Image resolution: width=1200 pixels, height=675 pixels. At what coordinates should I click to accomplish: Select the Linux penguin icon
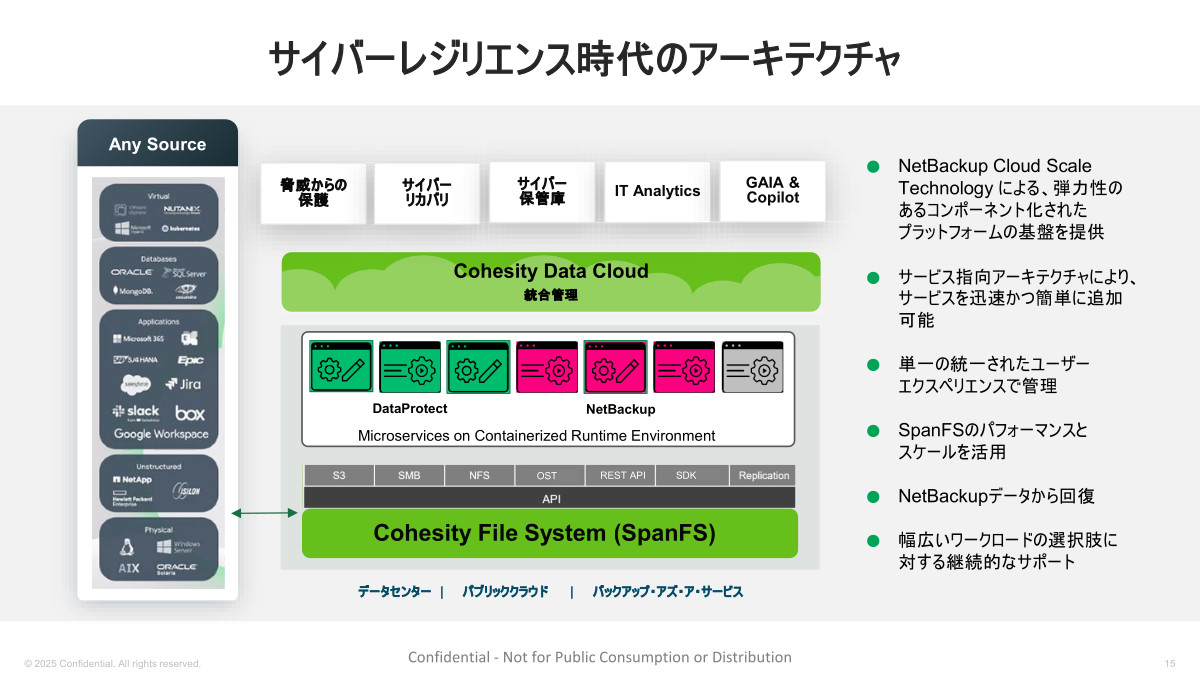(x=127, y=547)
